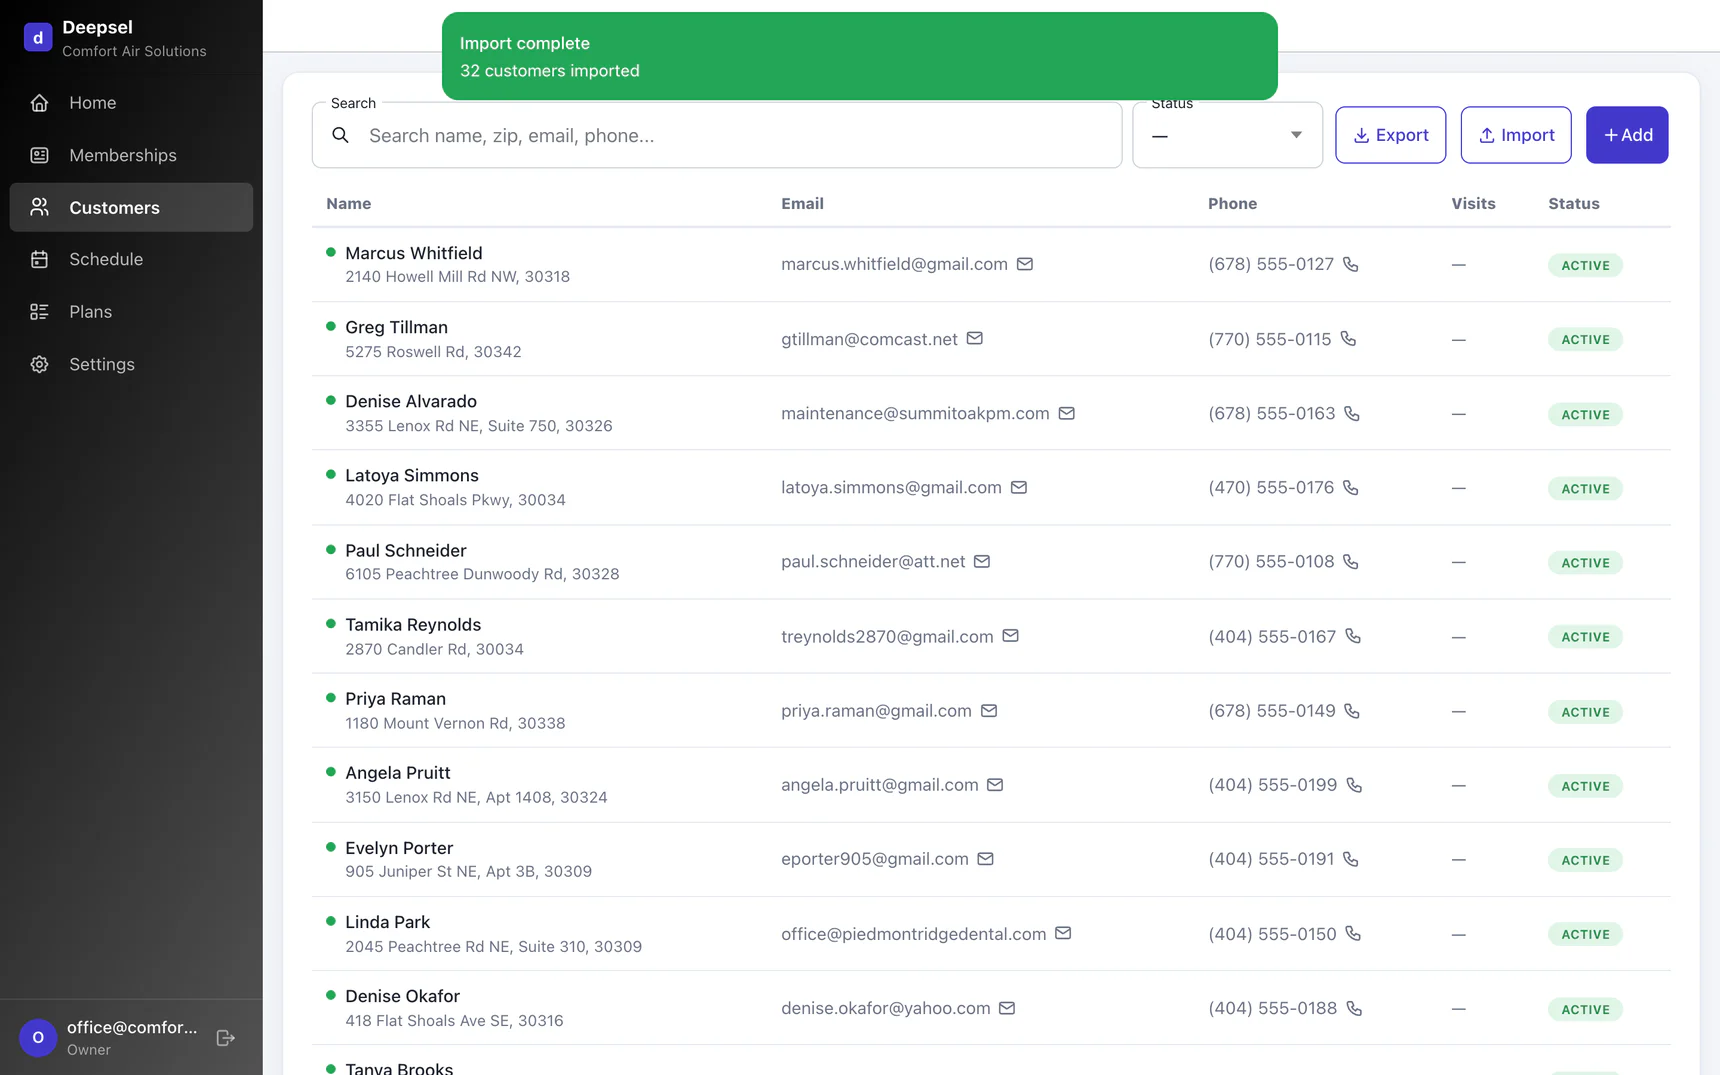1720x1075 pixels.
Task: Open Settings from the sidebar
Action: coord(131,364)
